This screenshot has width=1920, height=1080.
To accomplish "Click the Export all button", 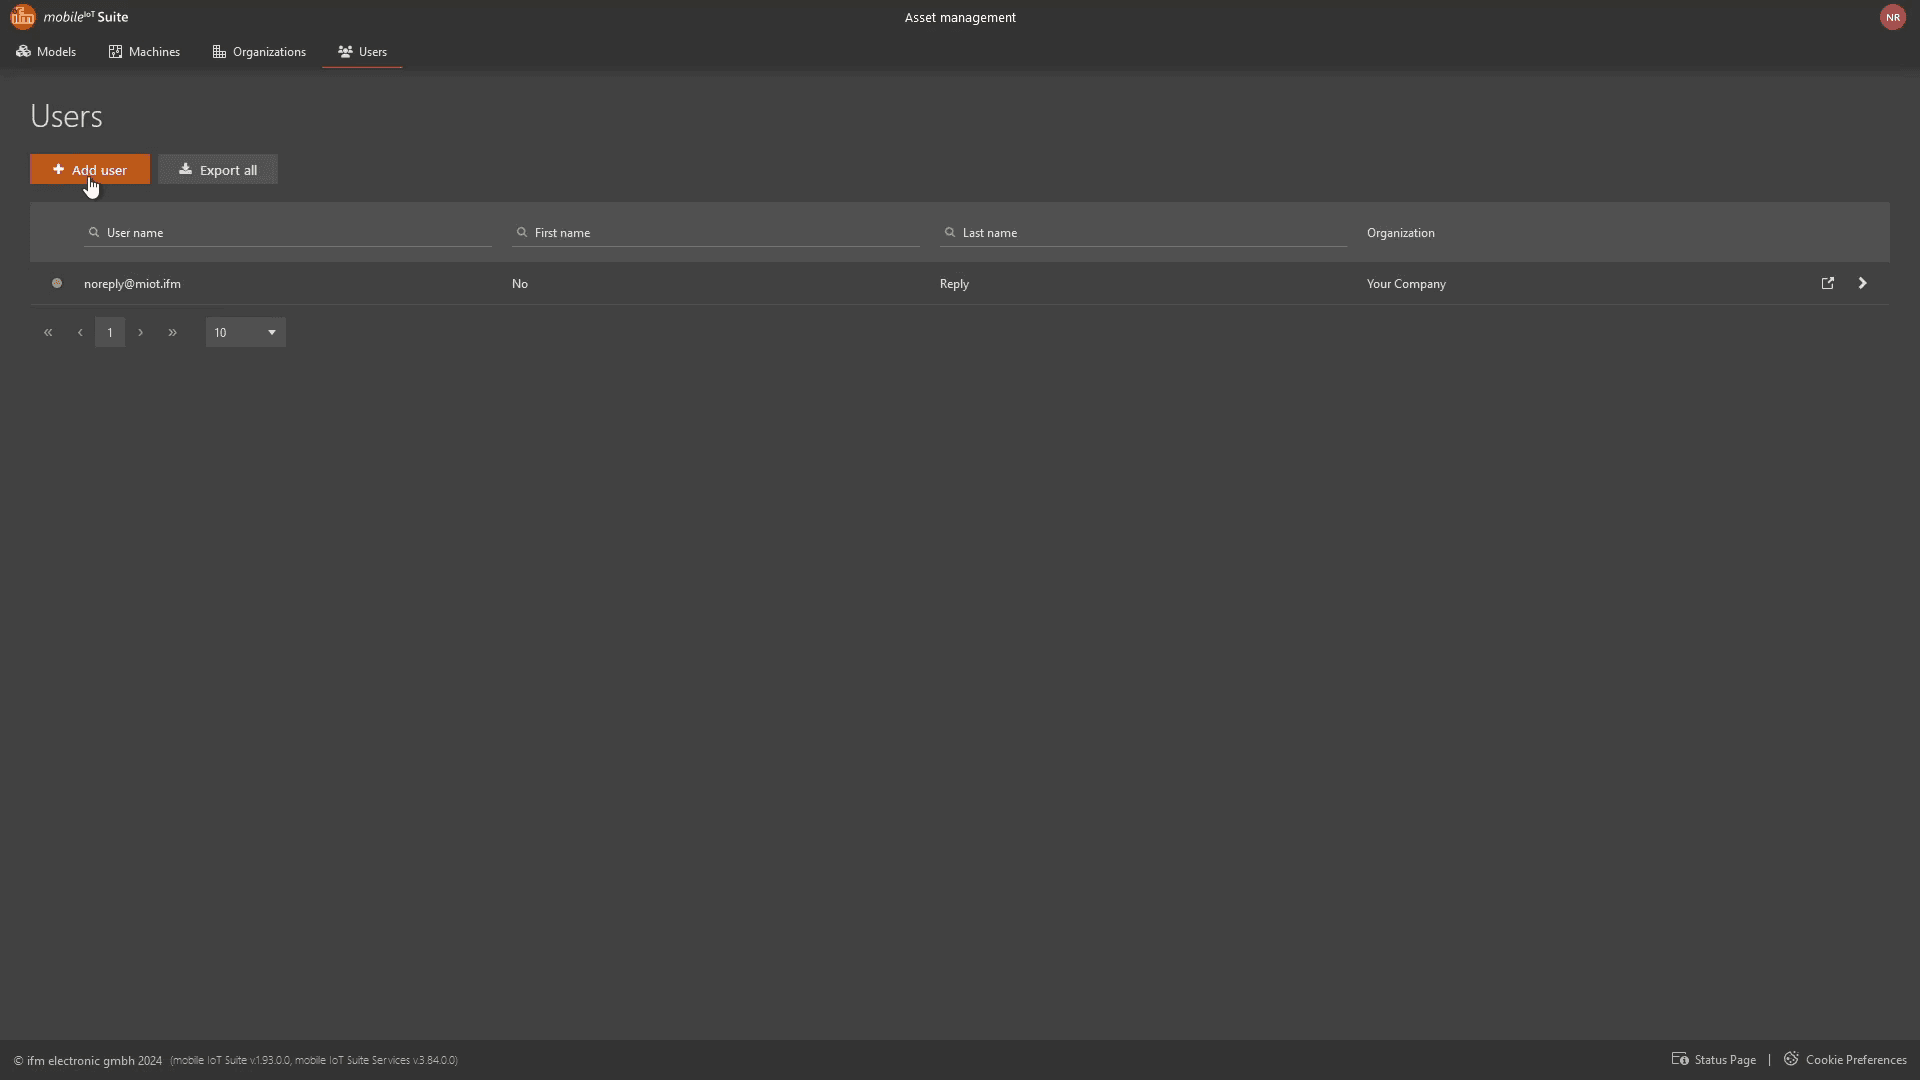I will pyautogui.click(x=218, y=170).
